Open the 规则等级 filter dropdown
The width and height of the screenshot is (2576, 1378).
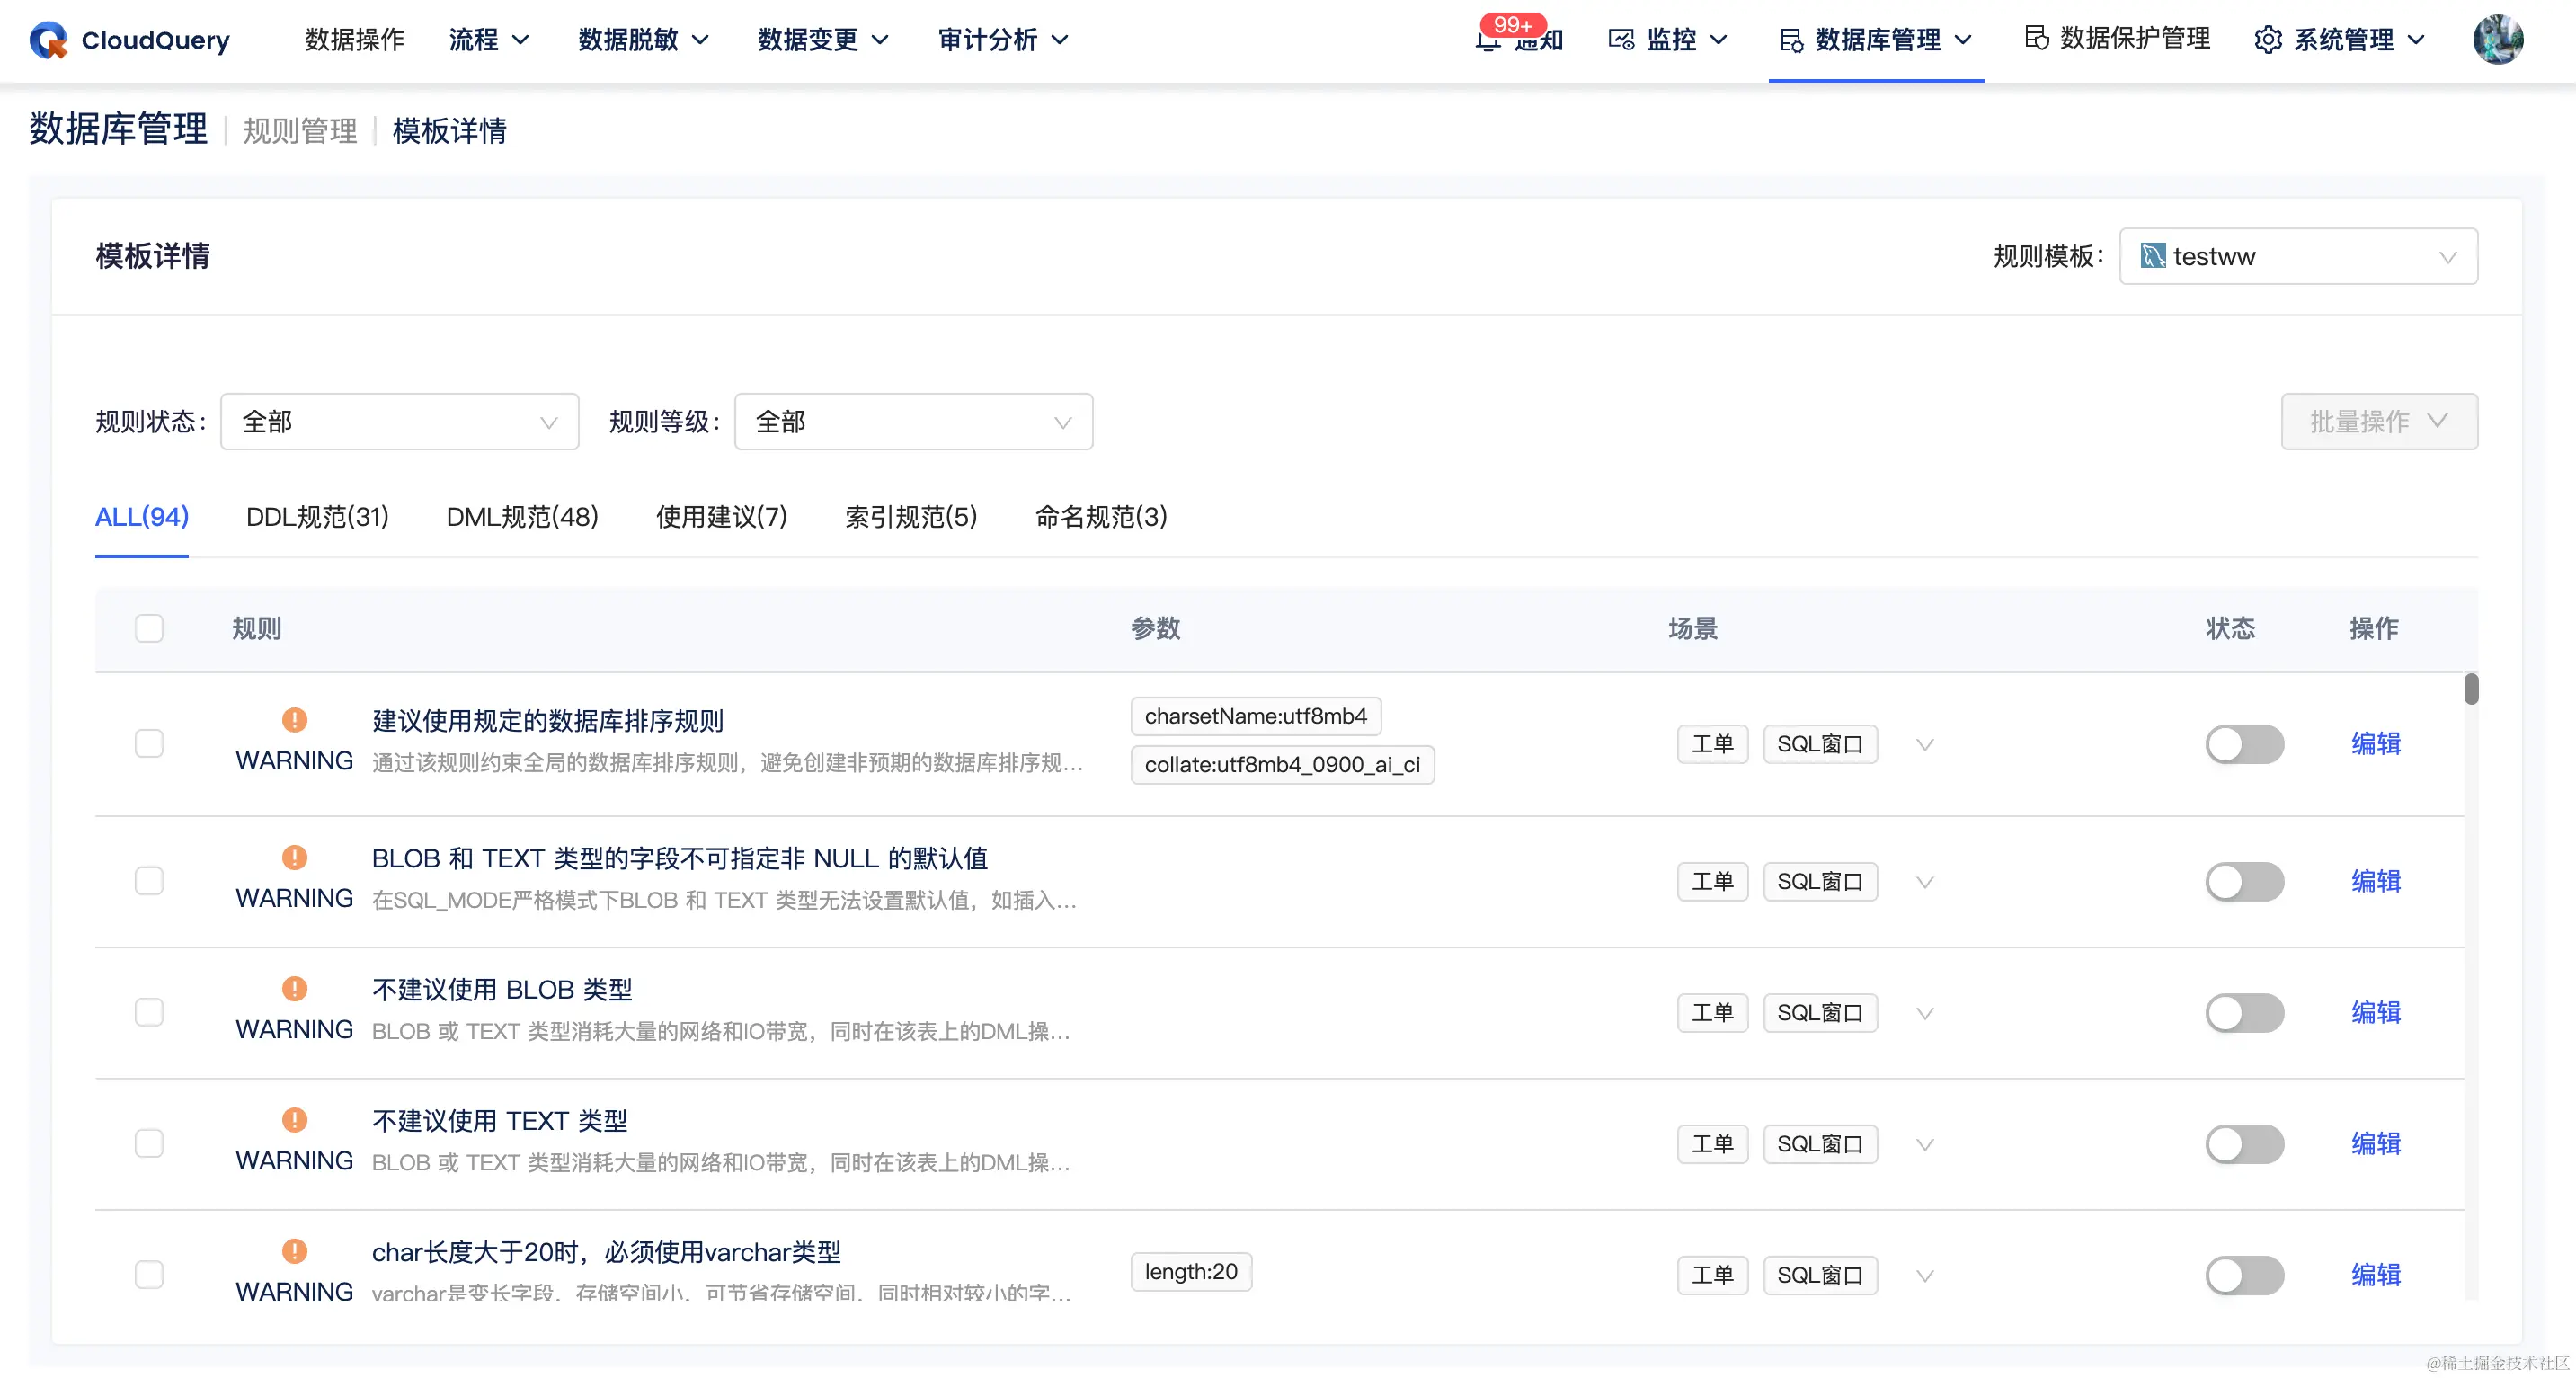point(912,421)
